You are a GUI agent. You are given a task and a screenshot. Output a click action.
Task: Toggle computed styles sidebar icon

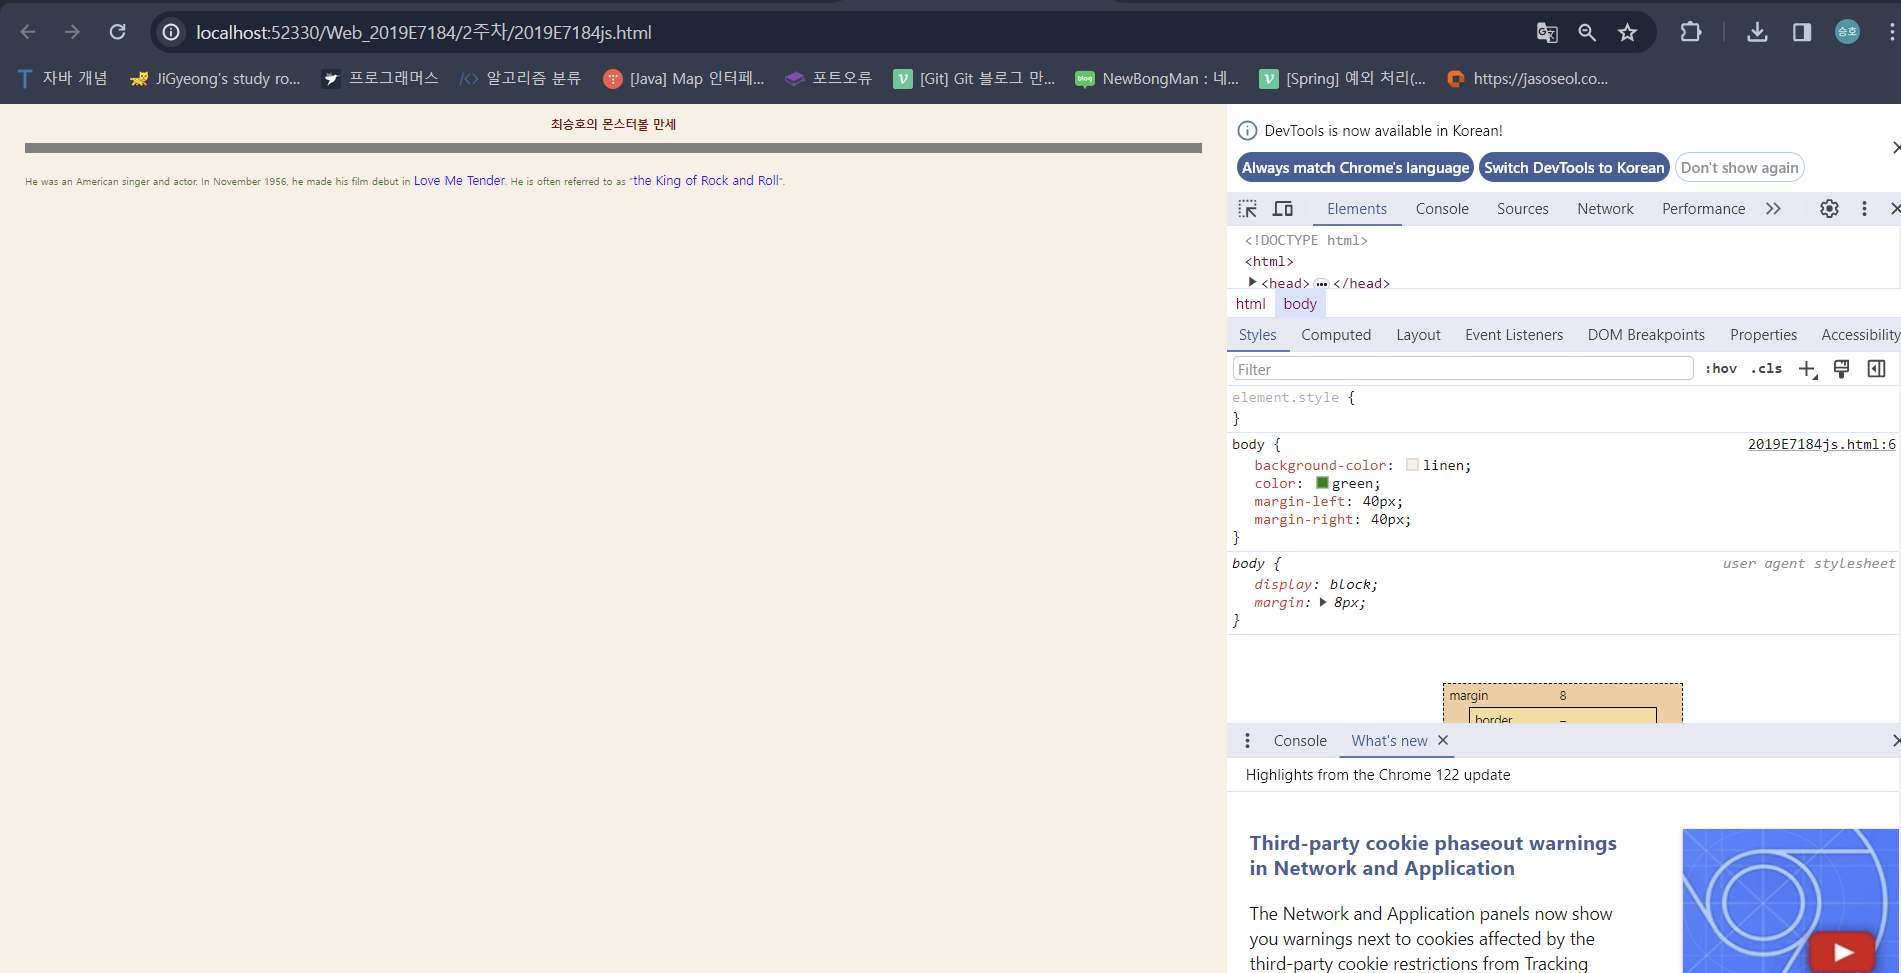[x=1876, y=369]
